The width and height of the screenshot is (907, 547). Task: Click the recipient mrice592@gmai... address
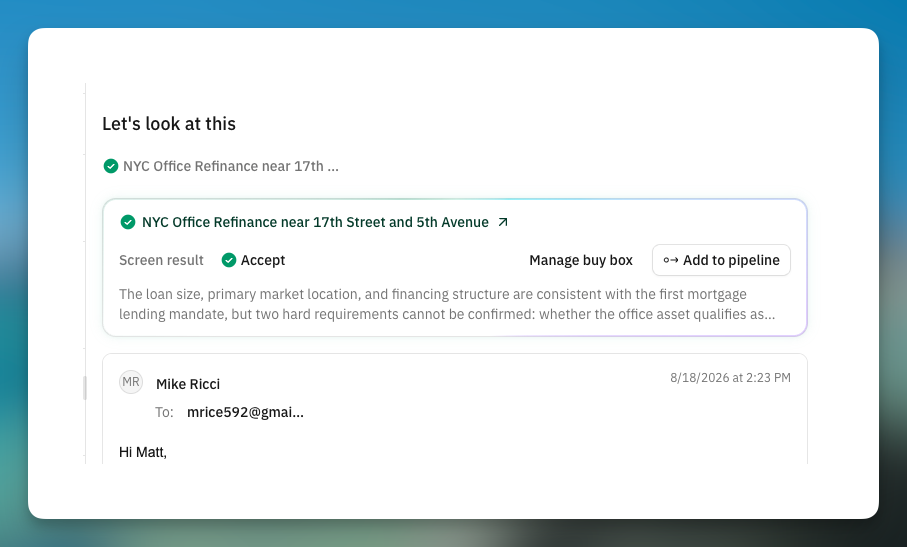point(245,412)
